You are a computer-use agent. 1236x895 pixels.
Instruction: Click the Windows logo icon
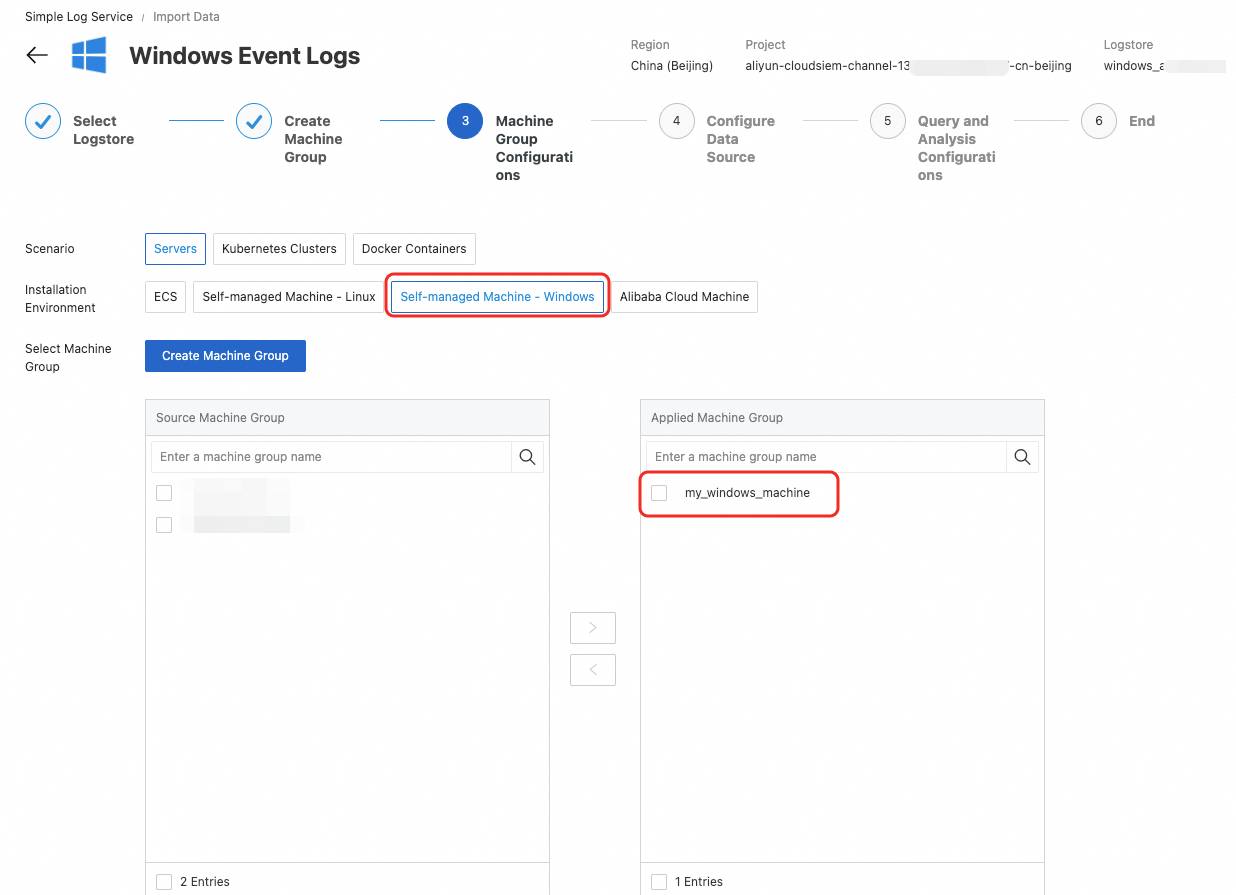click(x=89, y=55)
